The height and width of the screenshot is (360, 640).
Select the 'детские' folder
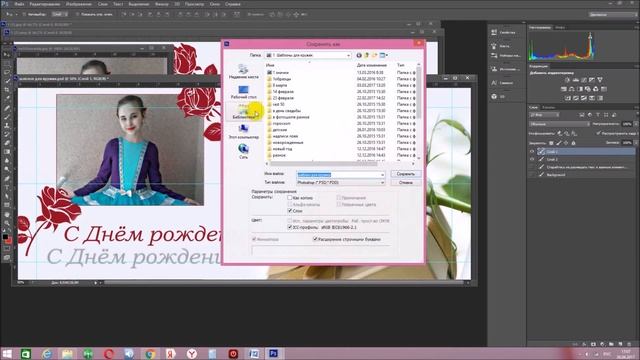(280, 130)
